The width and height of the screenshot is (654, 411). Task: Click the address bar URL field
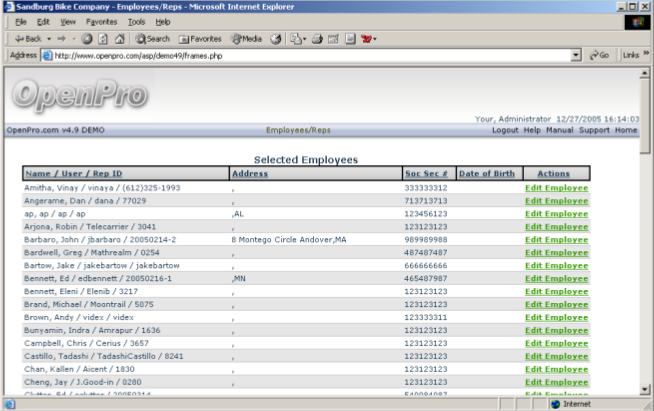[300, 56]
